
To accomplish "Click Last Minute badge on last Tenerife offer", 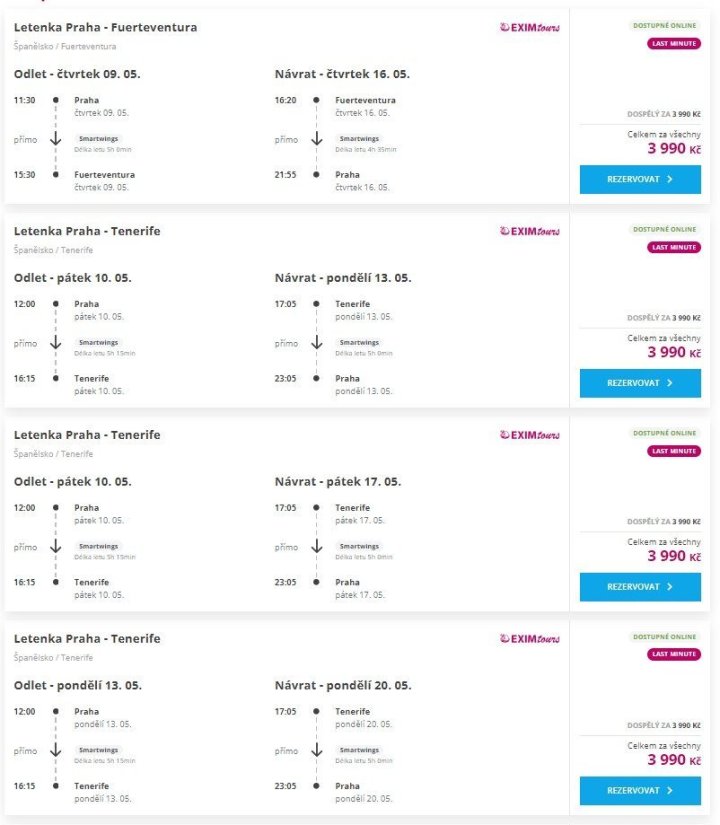I will (x=673, y=654).
